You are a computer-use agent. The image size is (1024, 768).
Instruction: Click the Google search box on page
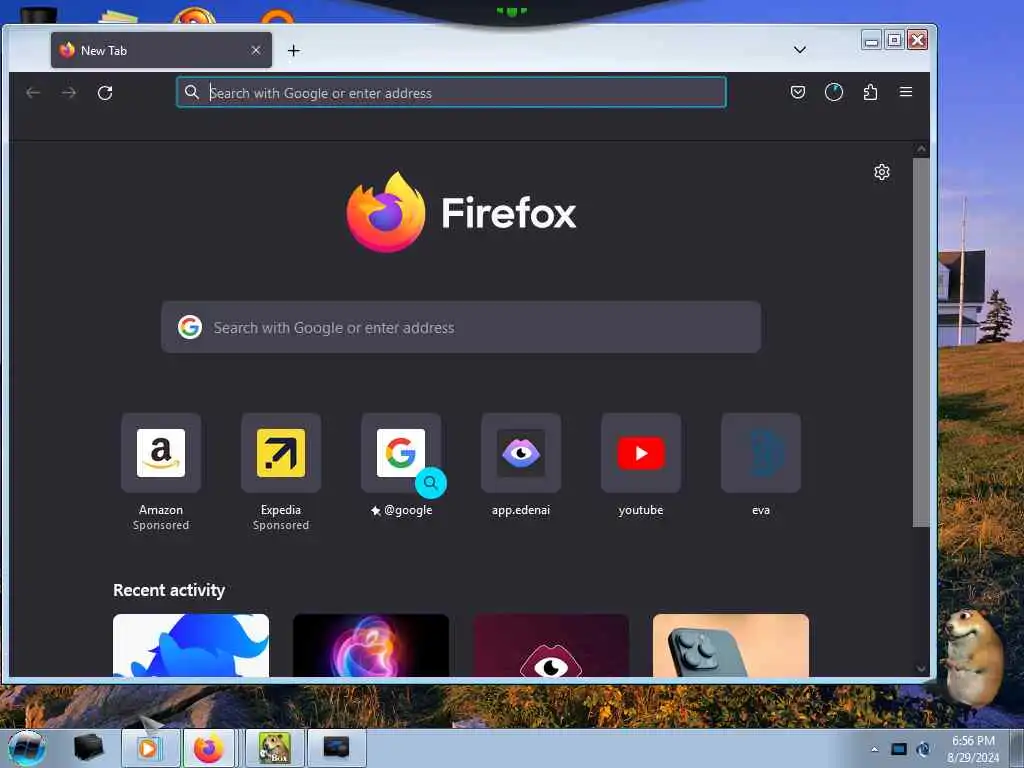tap(461, 327)
